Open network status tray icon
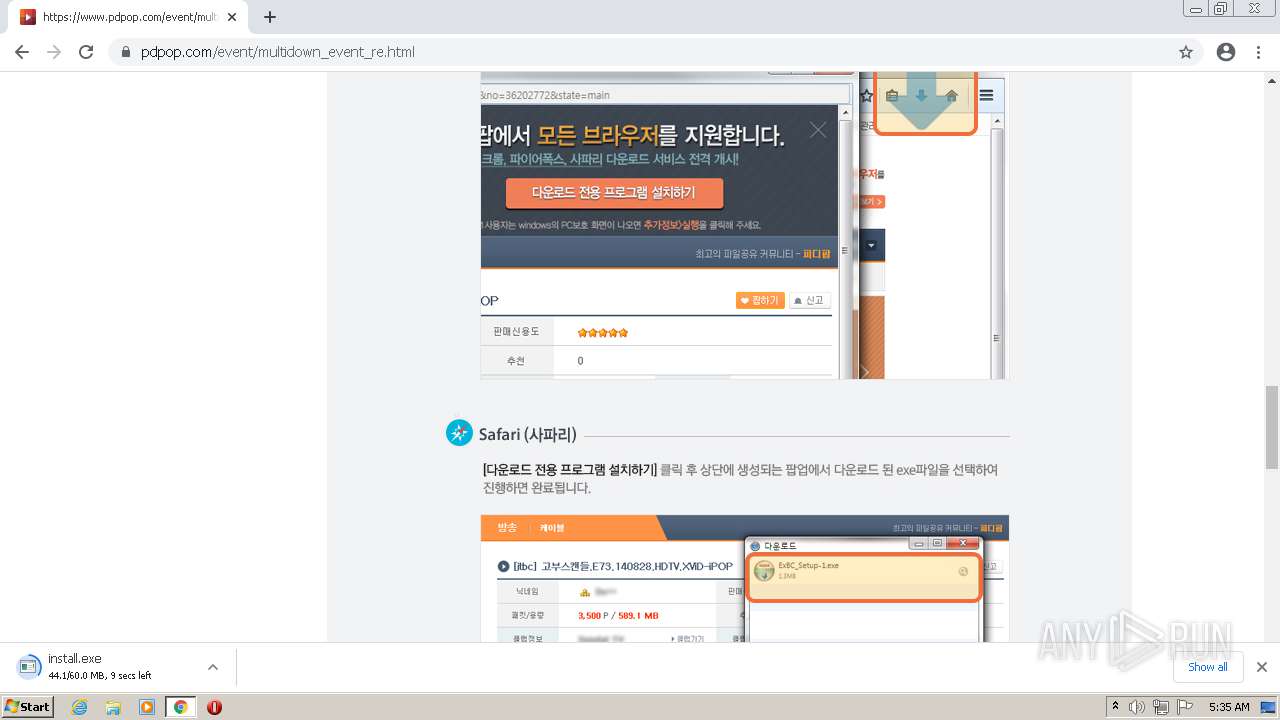Screen dimensions: 1280x720 coord(1161,707)
